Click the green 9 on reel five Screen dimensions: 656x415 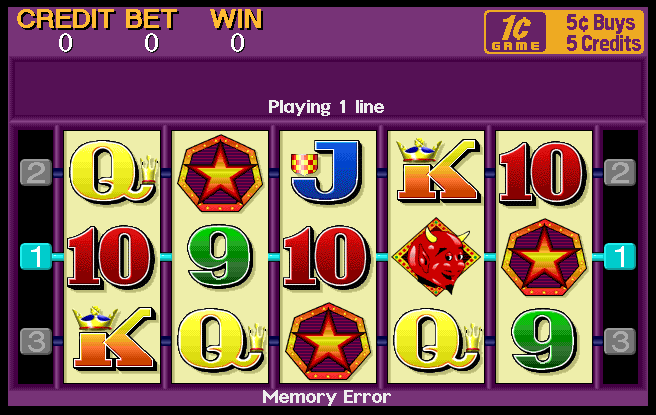pos(543,341)
